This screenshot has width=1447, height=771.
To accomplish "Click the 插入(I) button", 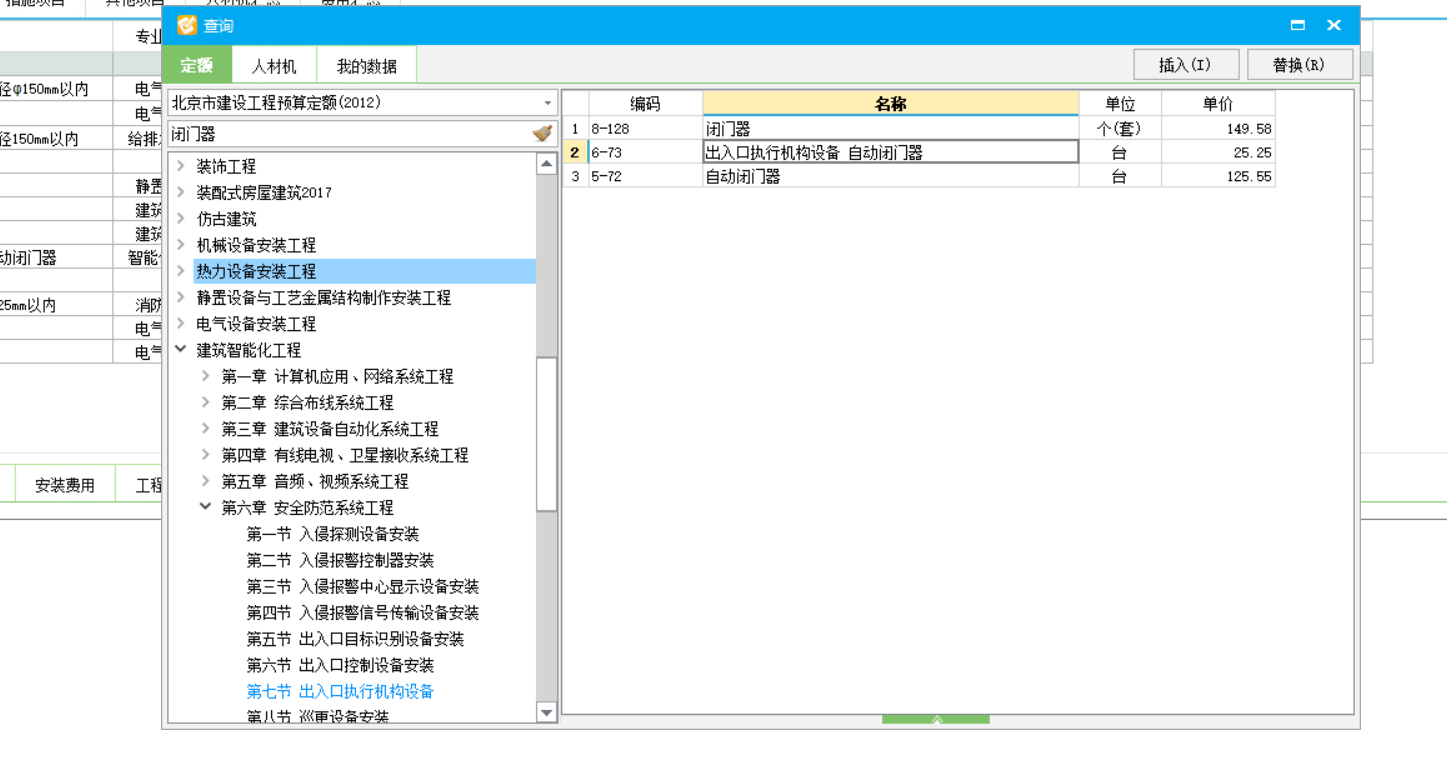I will 1186,64.
